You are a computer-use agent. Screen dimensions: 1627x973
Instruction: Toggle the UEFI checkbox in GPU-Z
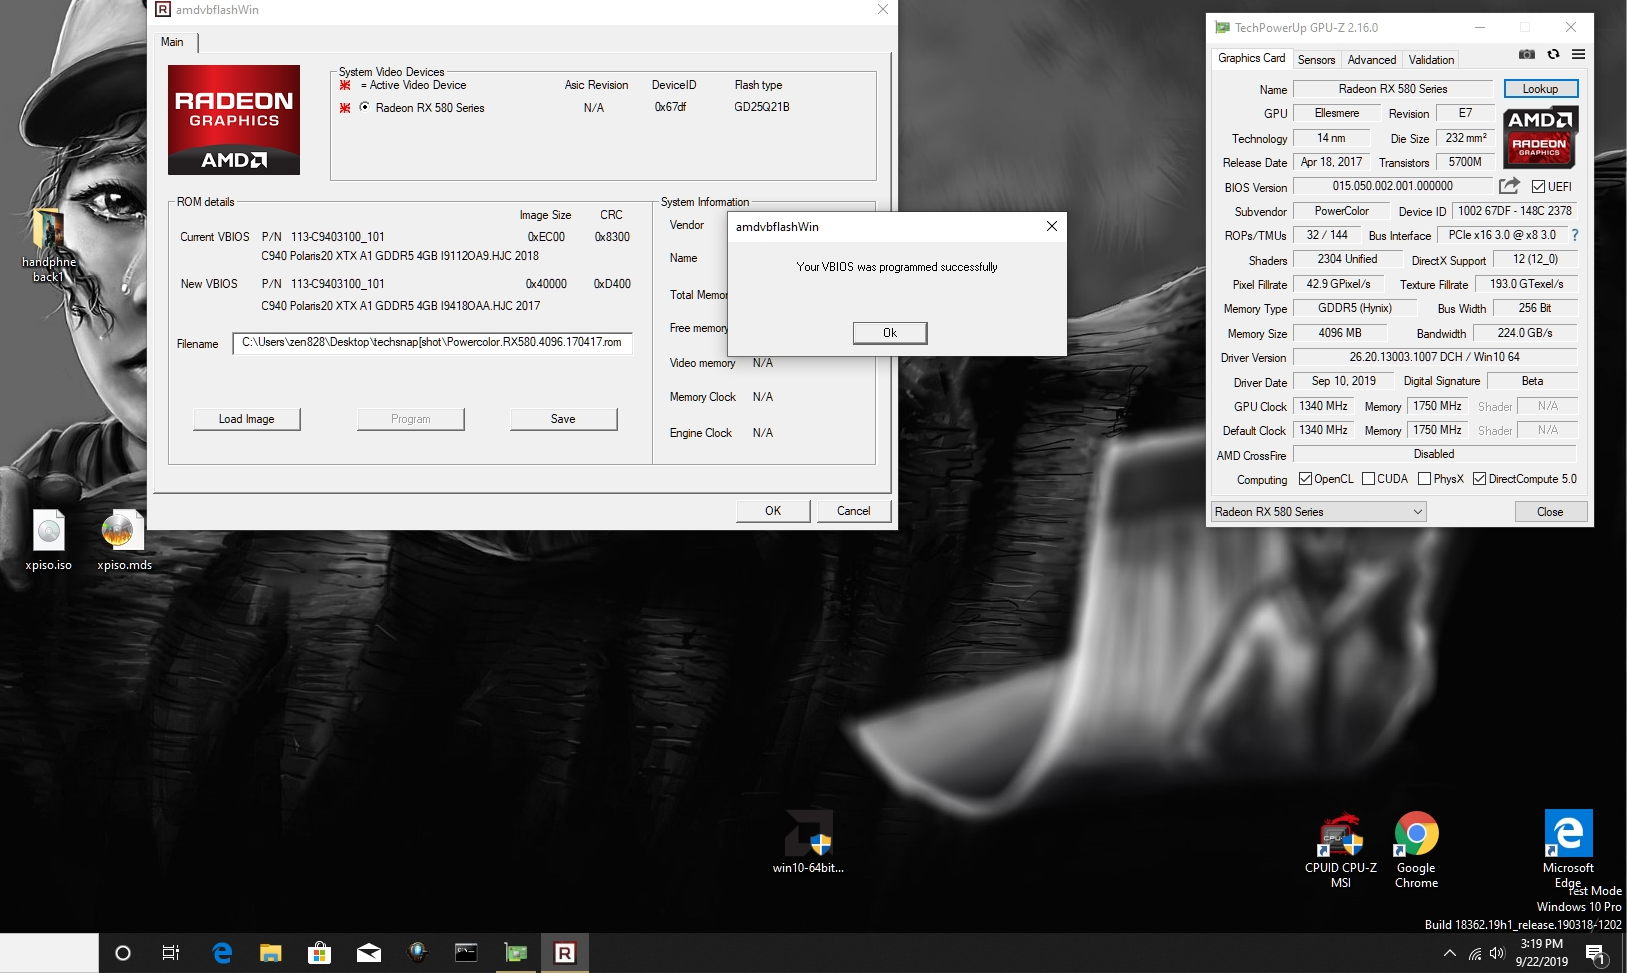tap(1538, 187)
